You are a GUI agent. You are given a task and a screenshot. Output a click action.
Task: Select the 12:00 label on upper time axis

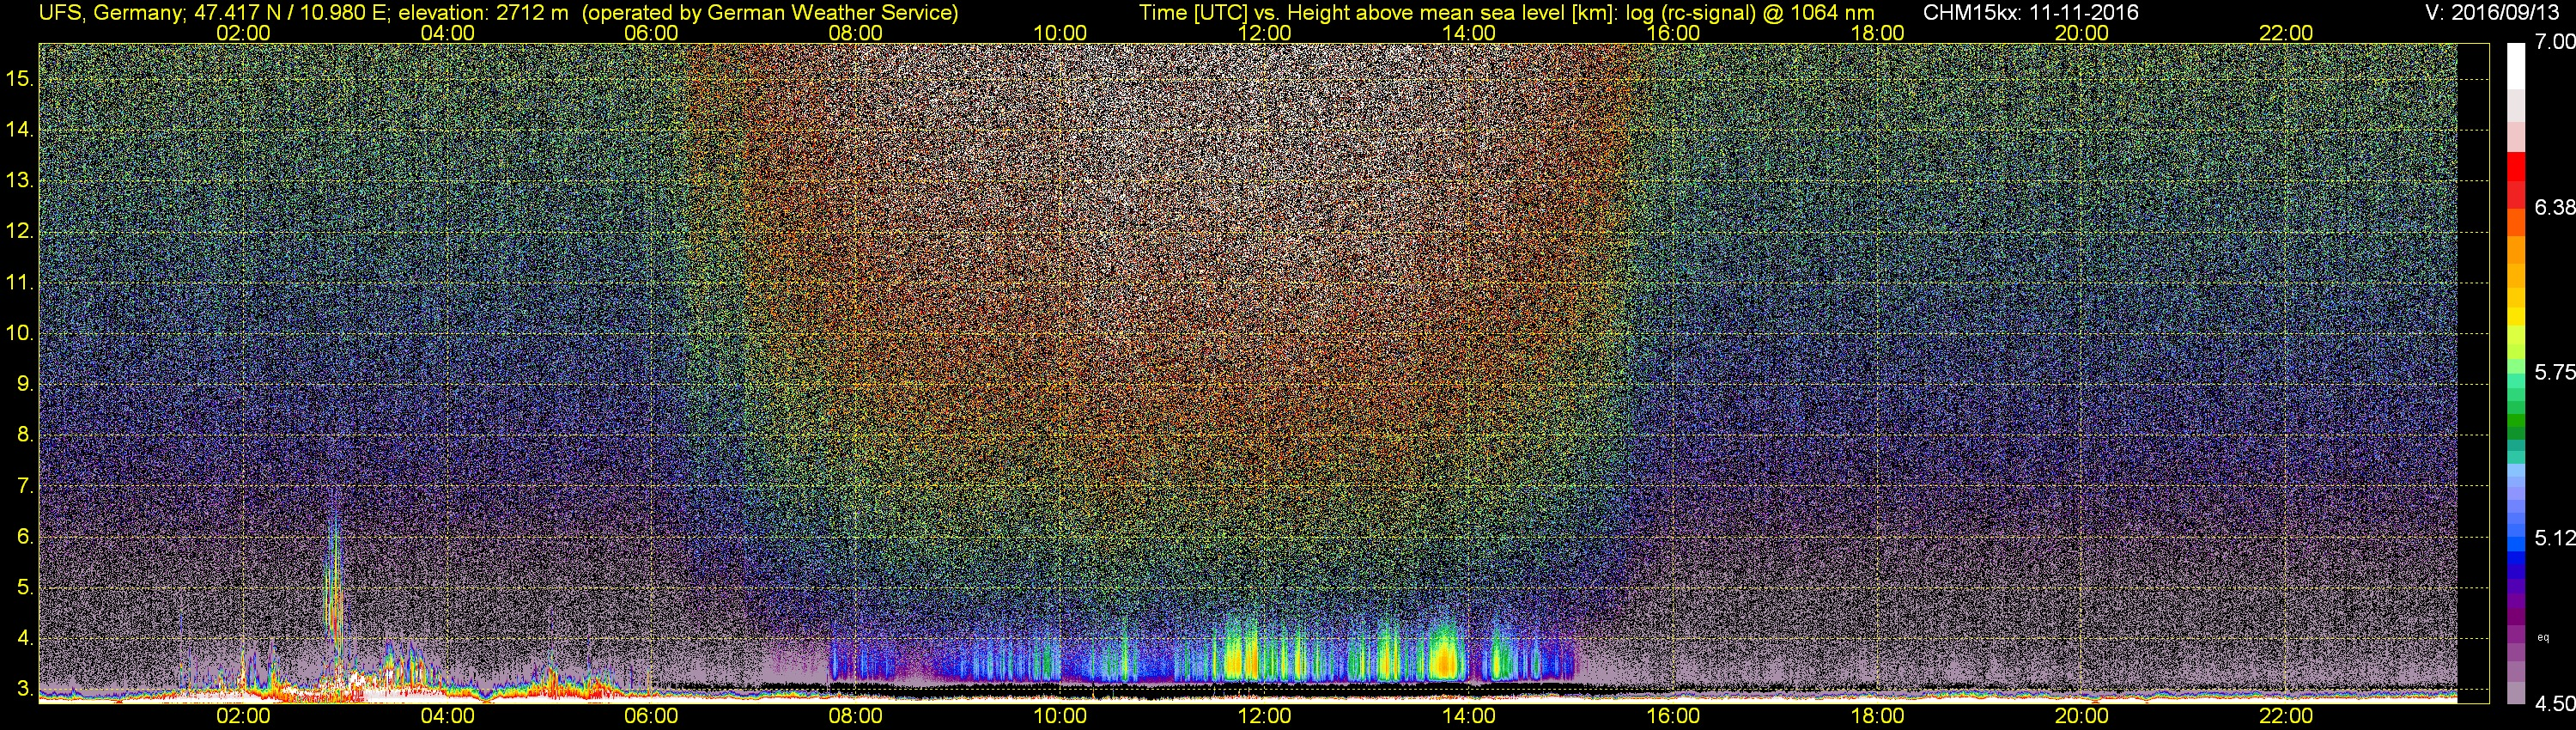(x=1264, y=32)
